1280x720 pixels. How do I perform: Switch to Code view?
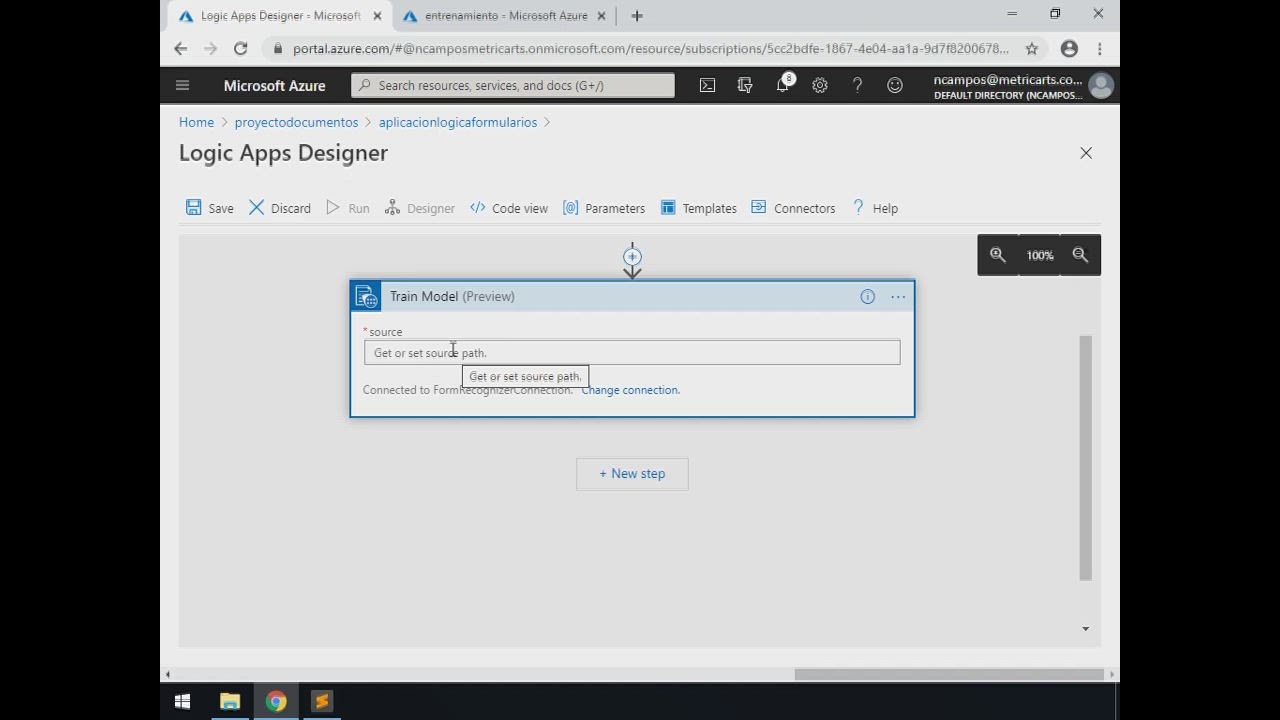click(509, 208)
